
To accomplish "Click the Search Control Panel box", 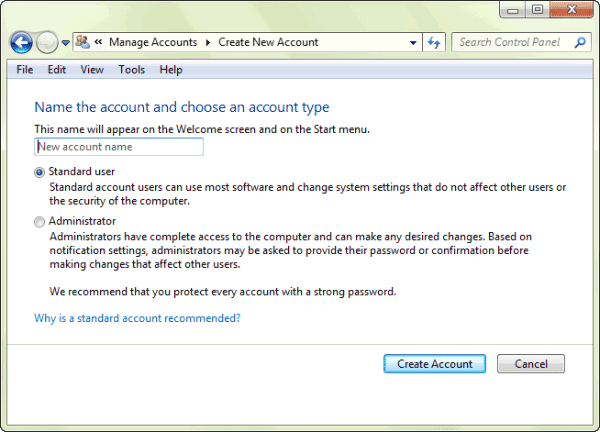I will click(x=521, y=42).
